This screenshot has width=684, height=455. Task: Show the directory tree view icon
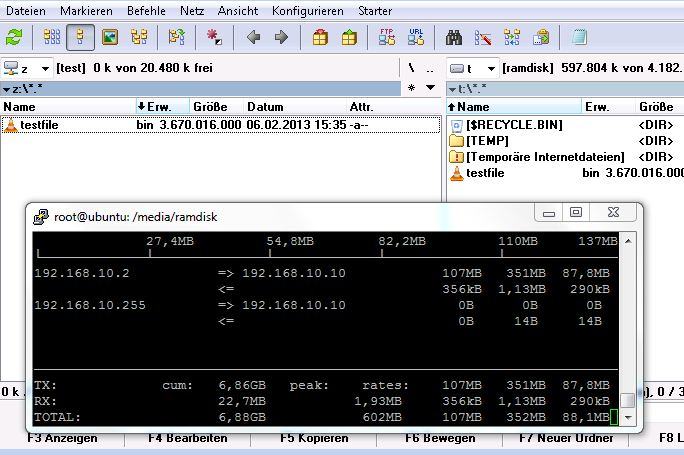pyautogui.click(x=139, y=37)
